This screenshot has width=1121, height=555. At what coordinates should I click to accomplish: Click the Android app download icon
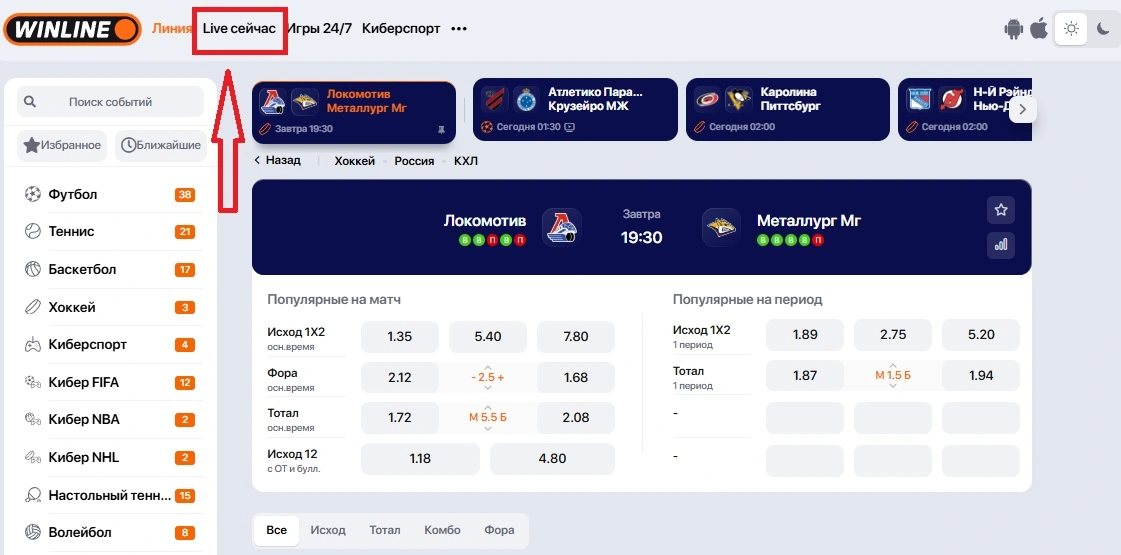1015,29
